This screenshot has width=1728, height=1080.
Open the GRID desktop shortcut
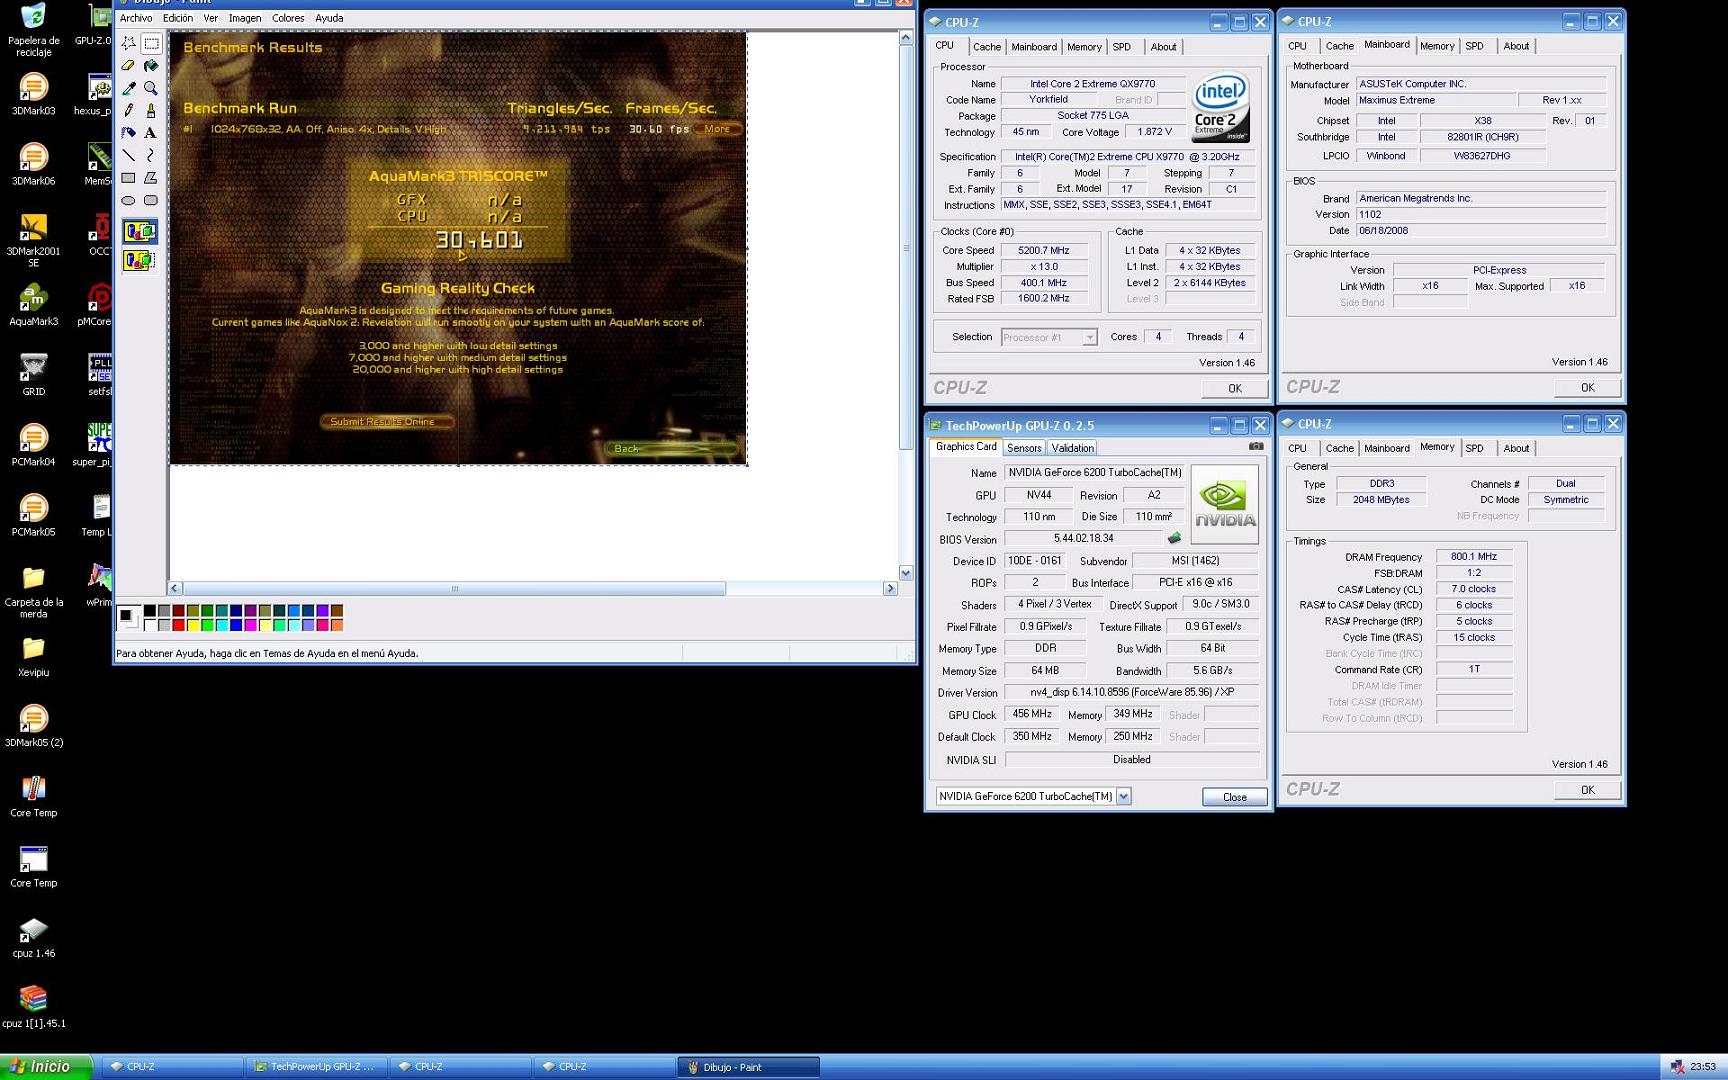pos(33,375)
